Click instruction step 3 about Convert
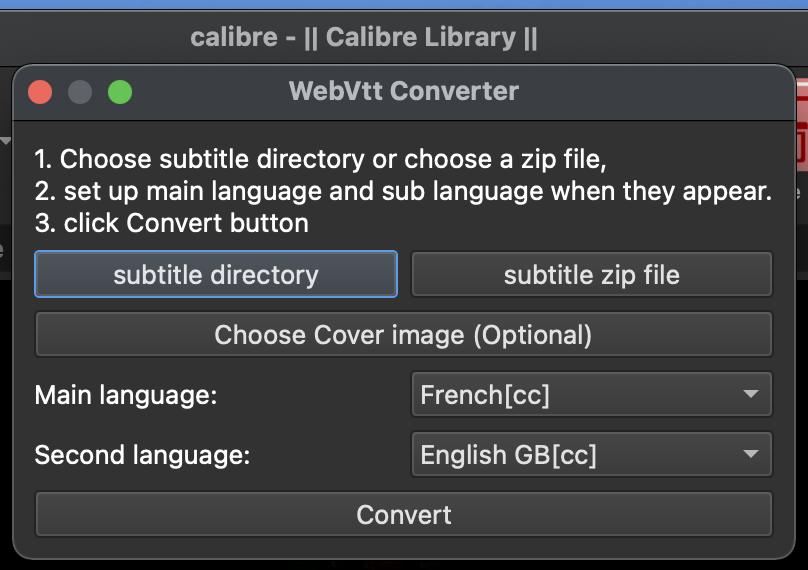Viewport: 808px width, 570px height. (172, 223)
